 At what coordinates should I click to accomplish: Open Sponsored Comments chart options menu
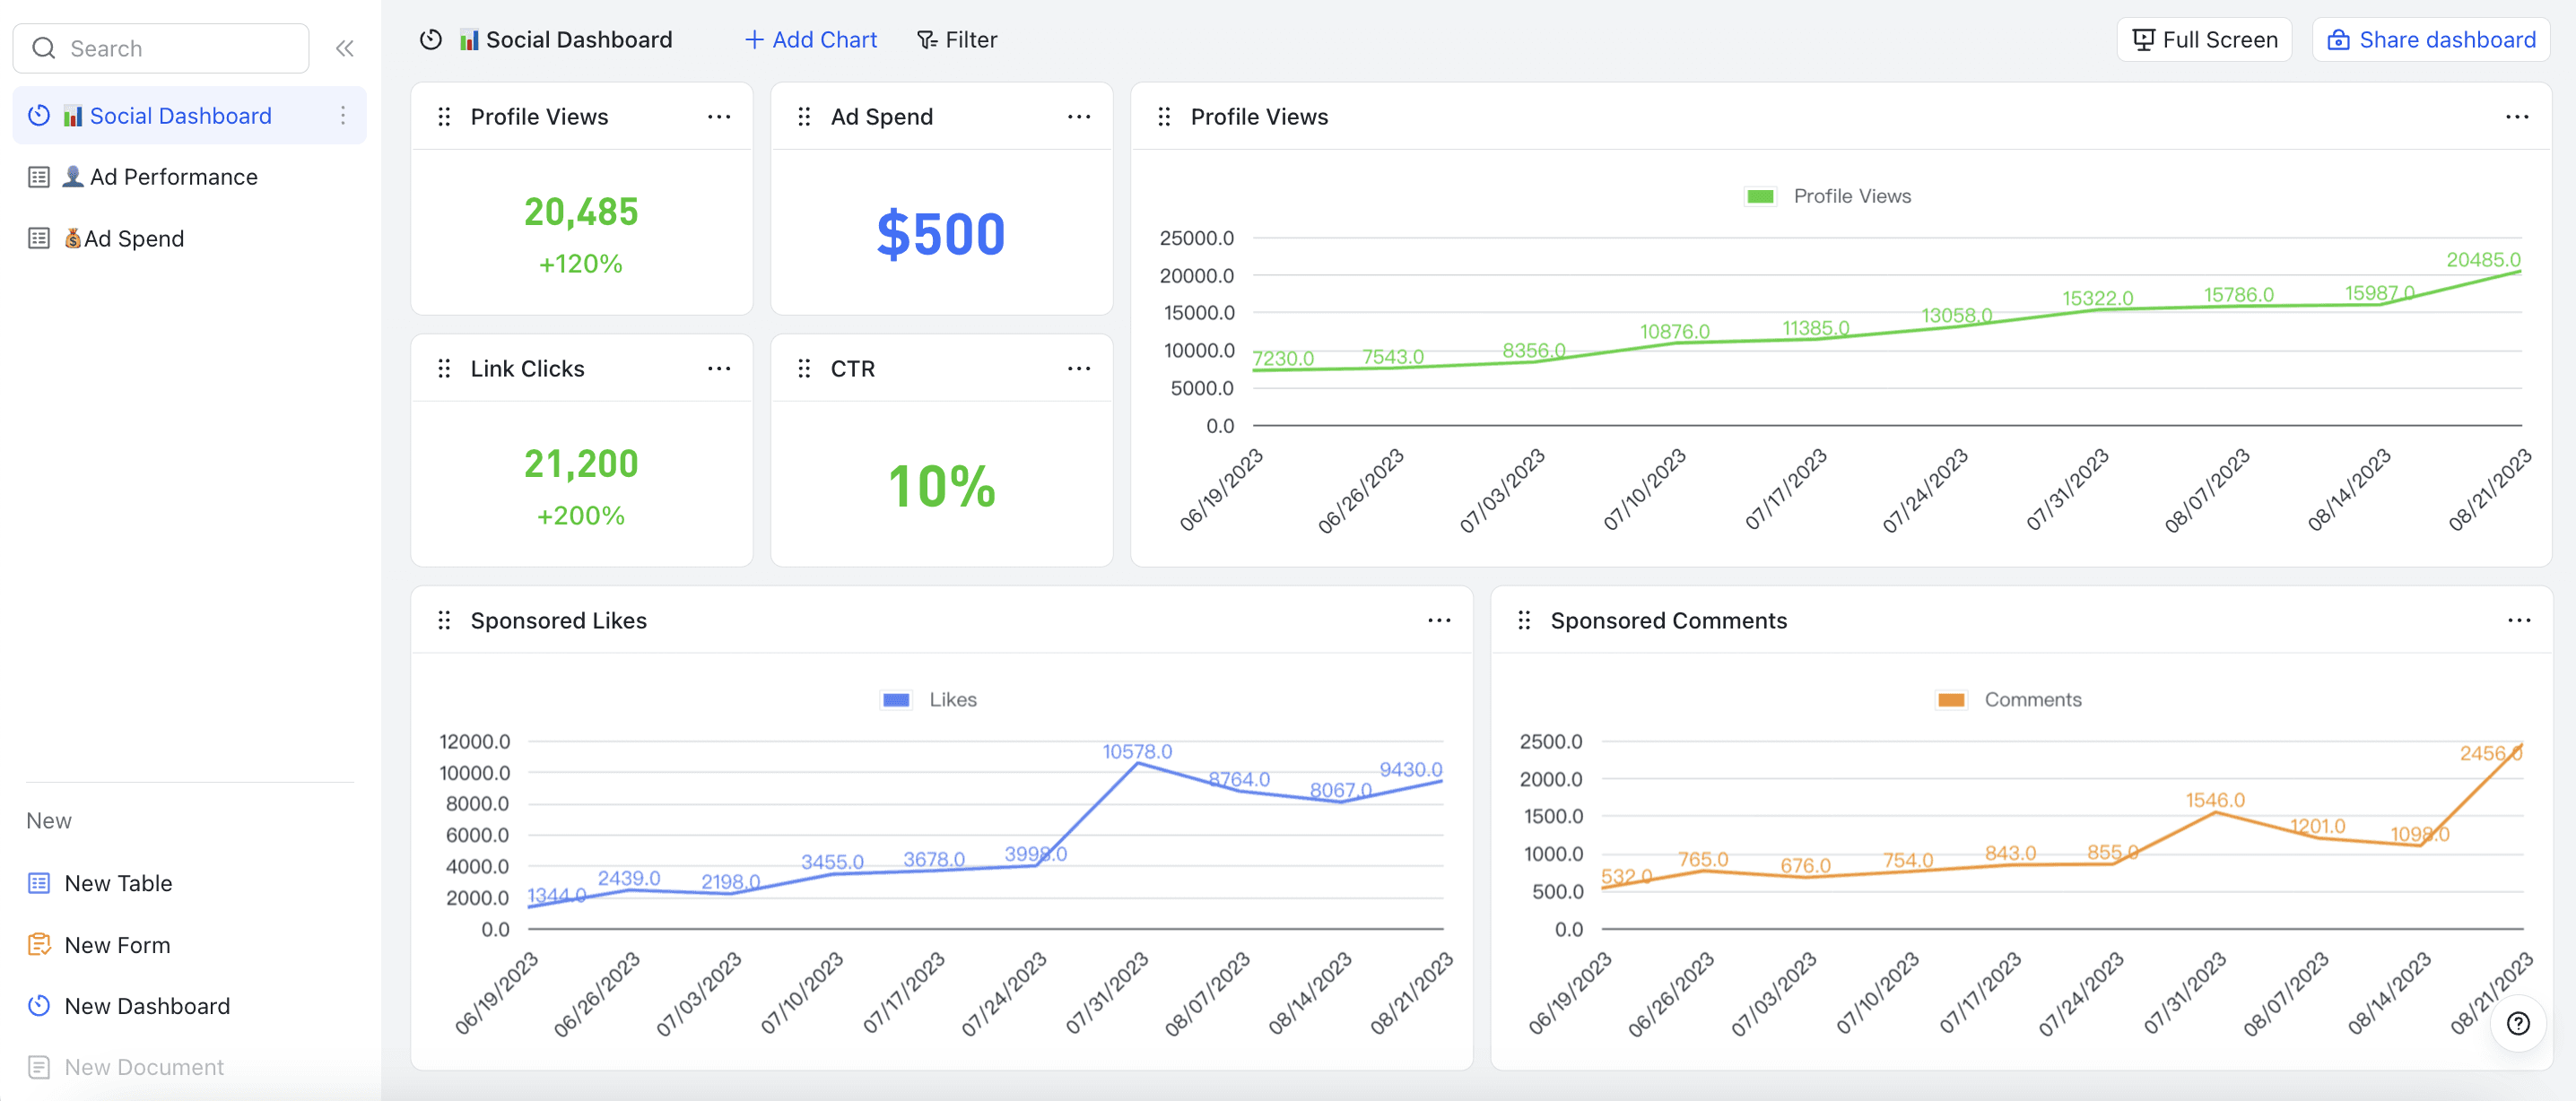click(x=2518, y=621)
